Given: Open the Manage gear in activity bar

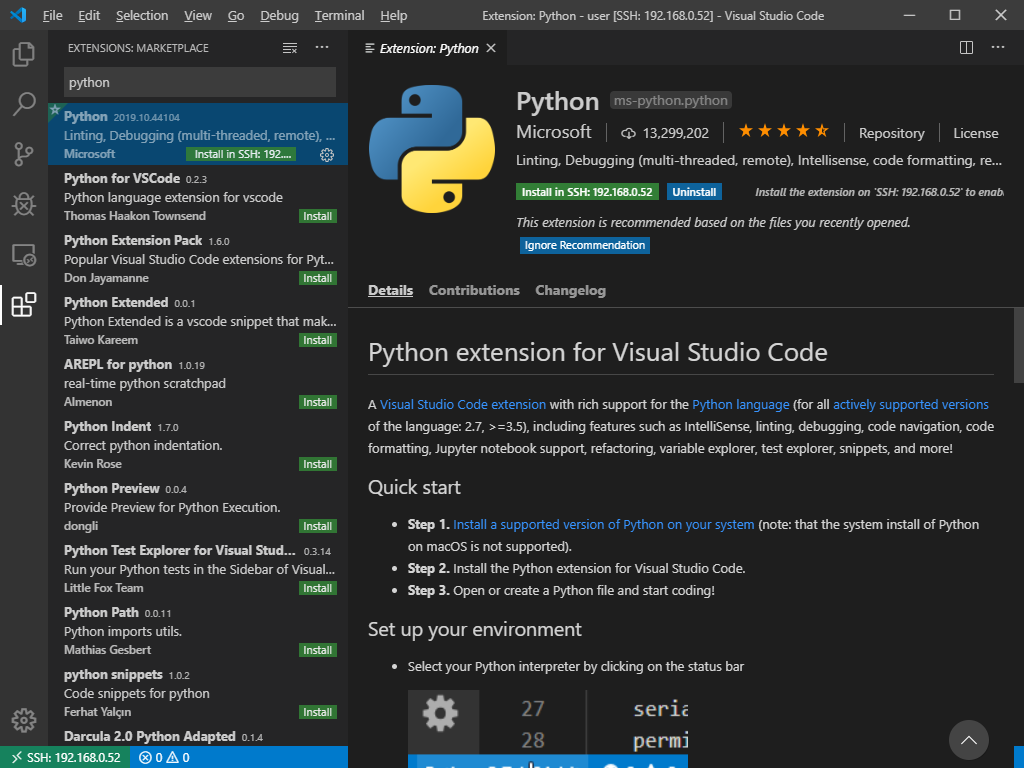Looking at the screenshot, I should 24,720.
